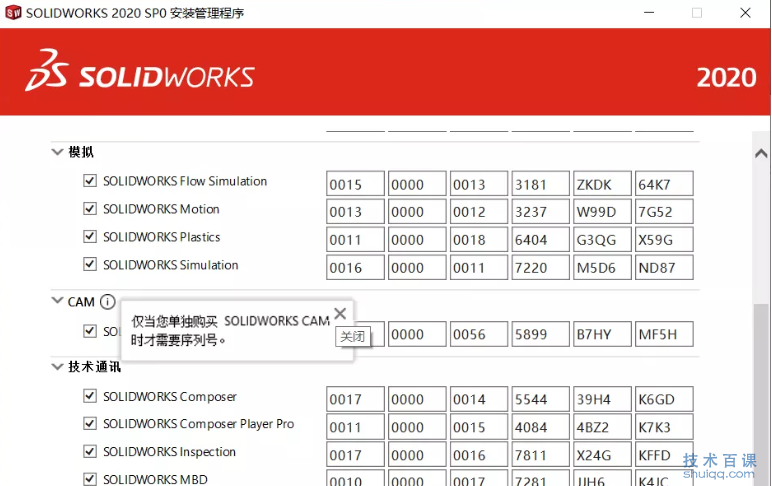The image size is (772, 486).
Task: Click Composer serial field 5544
Action: pos(541,399)
